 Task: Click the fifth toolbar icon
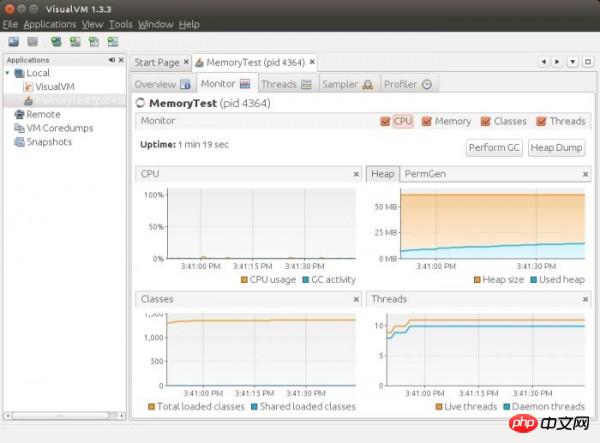(94, 41)
